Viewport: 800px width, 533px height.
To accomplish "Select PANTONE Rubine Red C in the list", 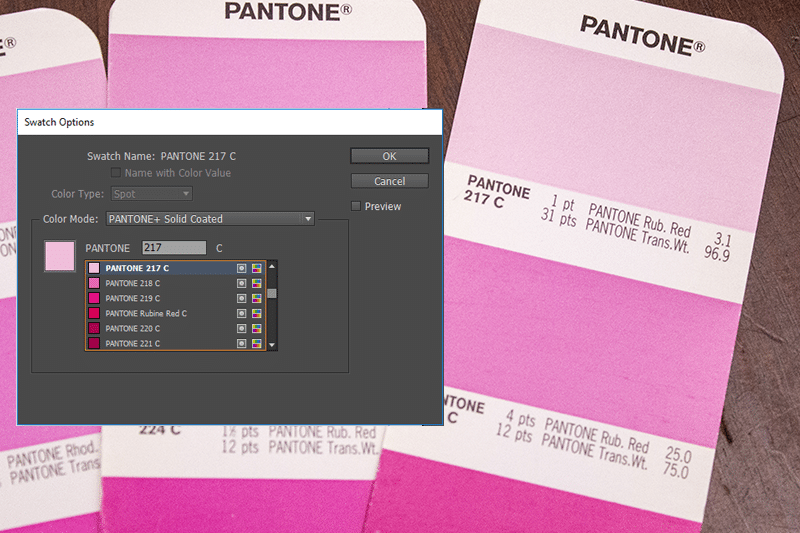I will point(175,313).
